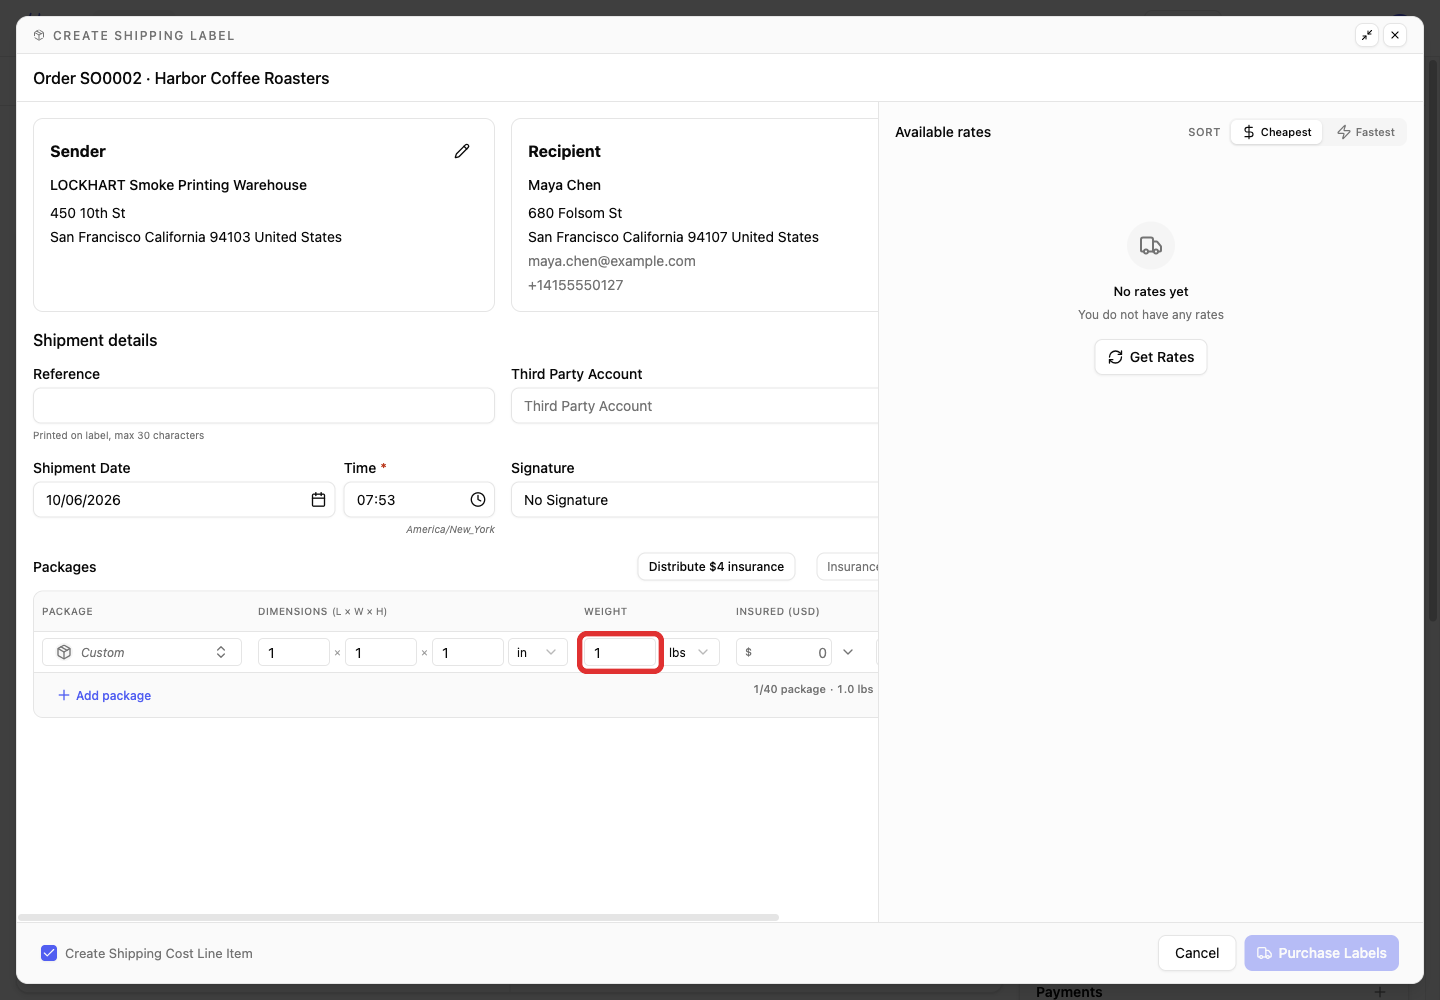1440x1000 pixels.
Task: Click the truck icon above No rates yet
Action: coord(1151,246)
